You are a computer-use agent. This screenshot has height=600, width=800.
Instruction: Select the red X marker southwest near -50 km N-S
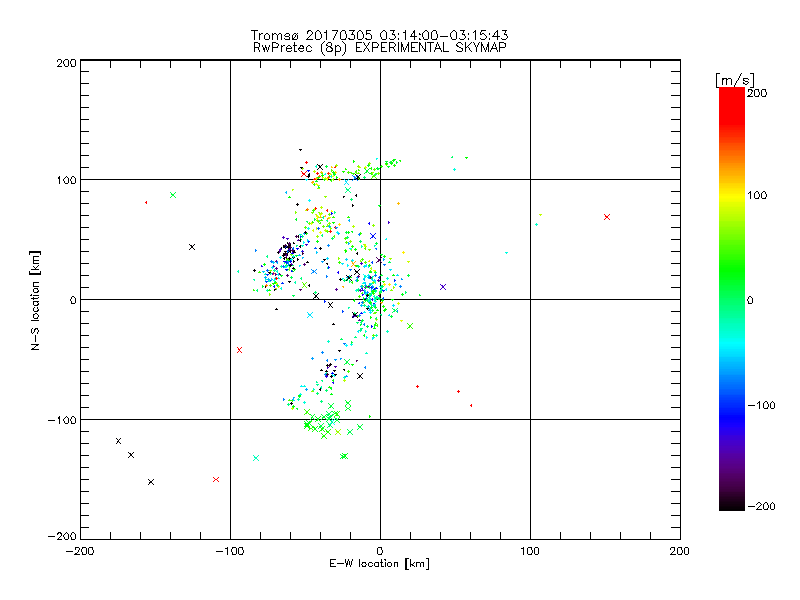click(239, 350)
